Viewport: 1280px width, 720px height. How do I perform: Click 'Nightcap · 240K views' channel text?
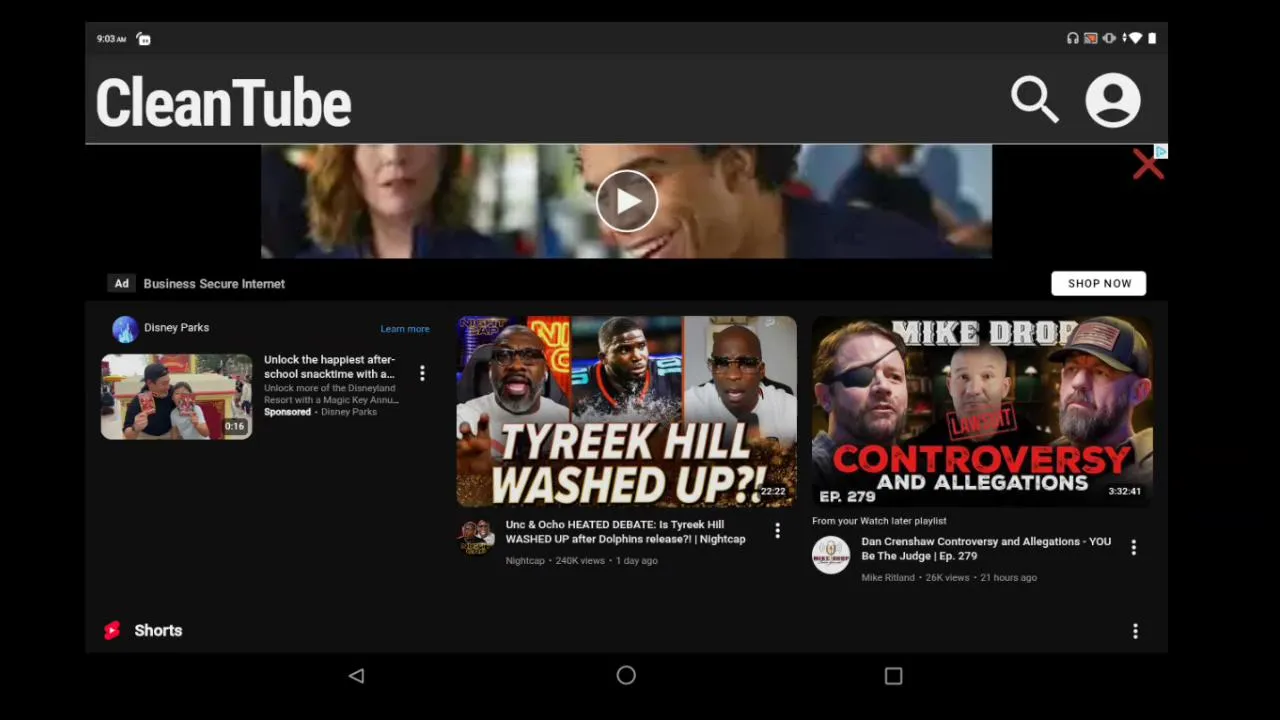coord(555,561)
